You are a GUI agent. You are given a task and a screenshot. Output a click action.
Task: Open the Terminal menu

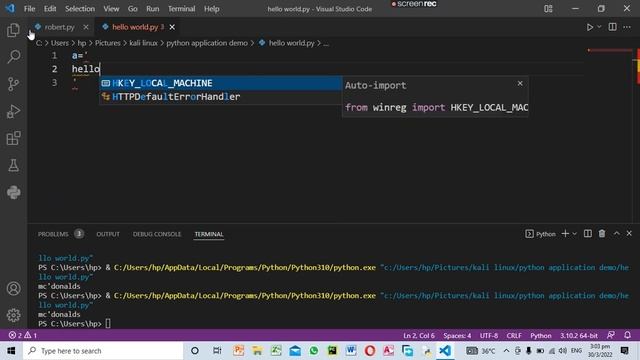[x=182, y=9]
